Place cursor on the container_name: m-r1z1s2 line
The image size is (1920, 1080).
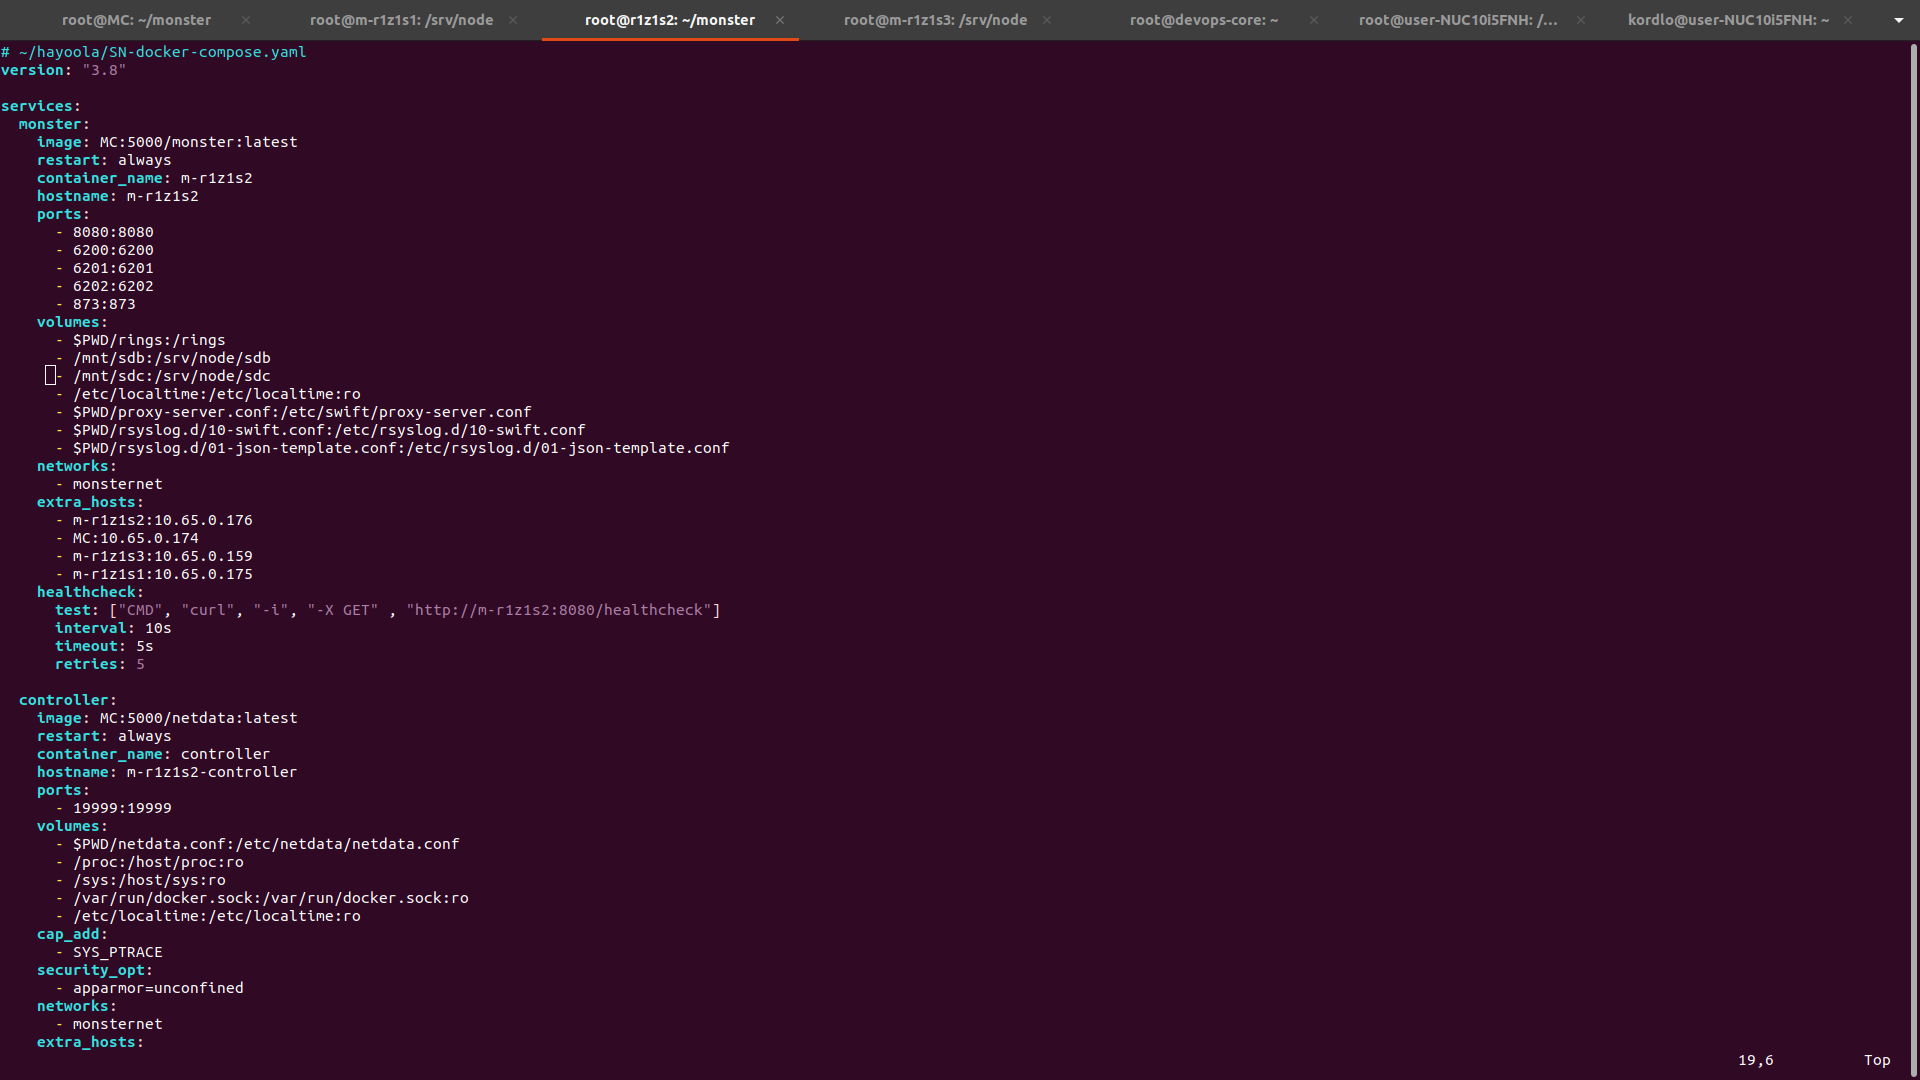tap(145, 178)
